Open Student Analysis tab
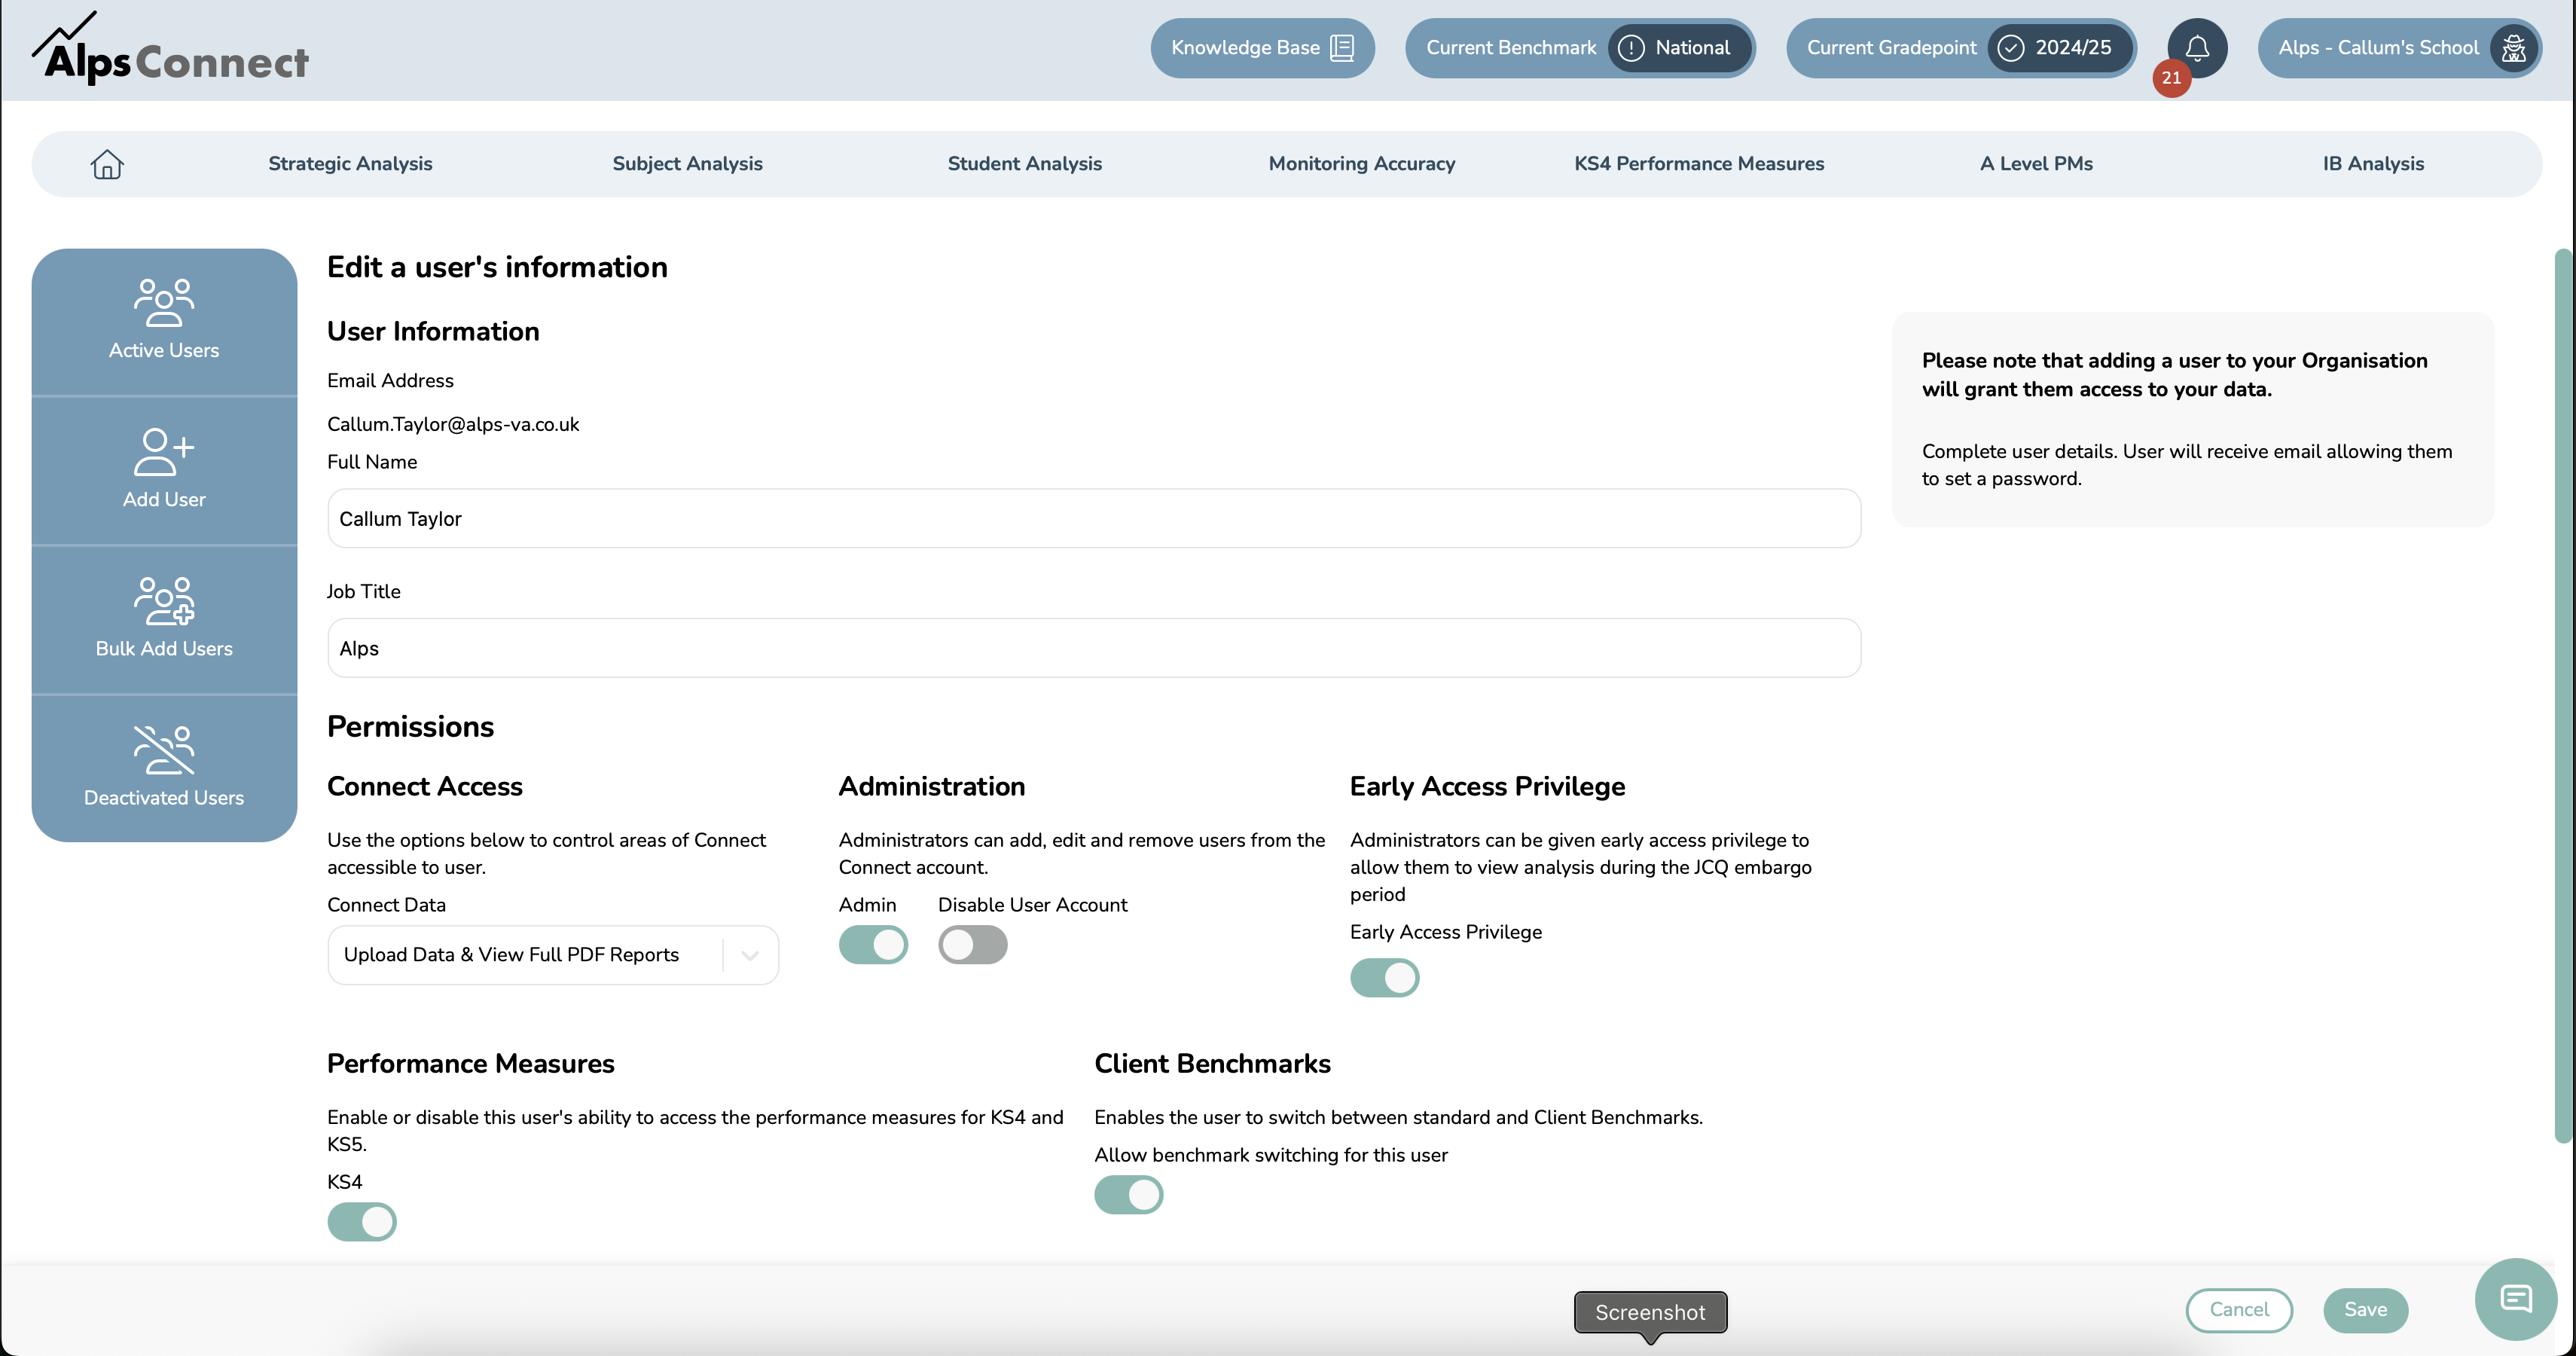2576x1356 pixels. (x=1024, y=164)
